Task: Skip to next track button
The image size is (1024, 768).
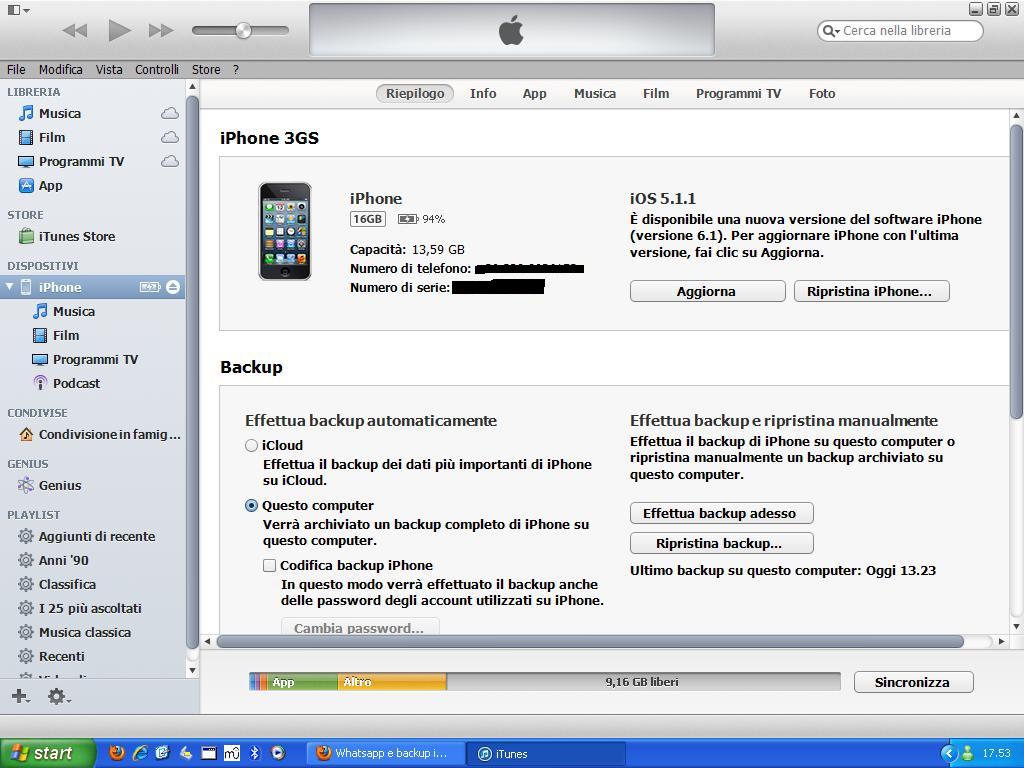Action: coord(160,30)
